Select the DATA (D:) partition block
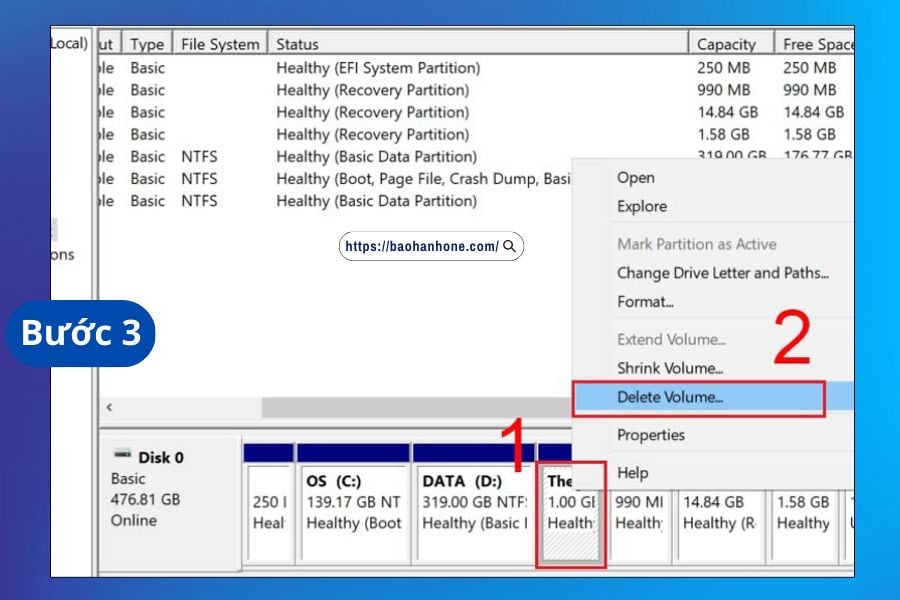This screenshot has height=600, width=900. coord(470,510)
